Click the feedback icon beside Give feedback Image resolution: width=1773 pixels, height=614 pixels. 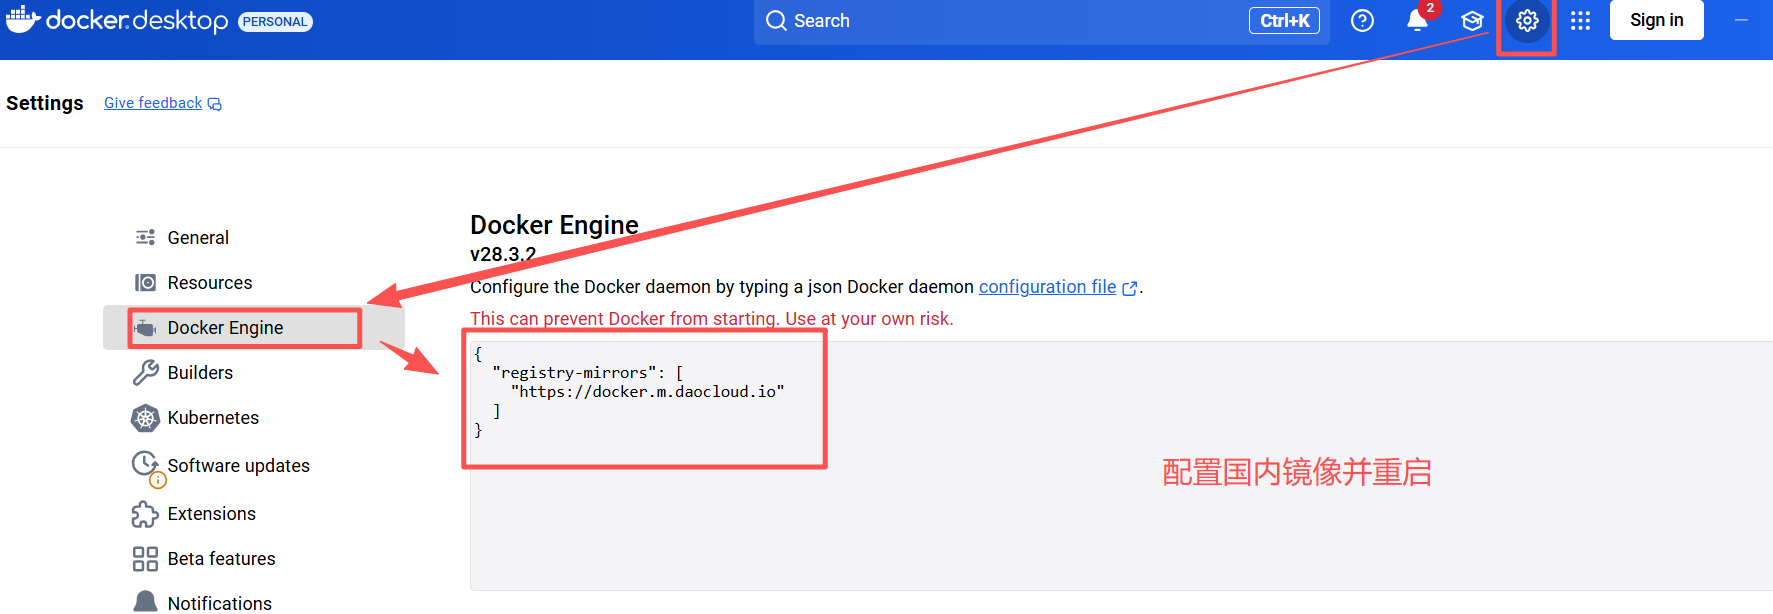pos(214,104)
